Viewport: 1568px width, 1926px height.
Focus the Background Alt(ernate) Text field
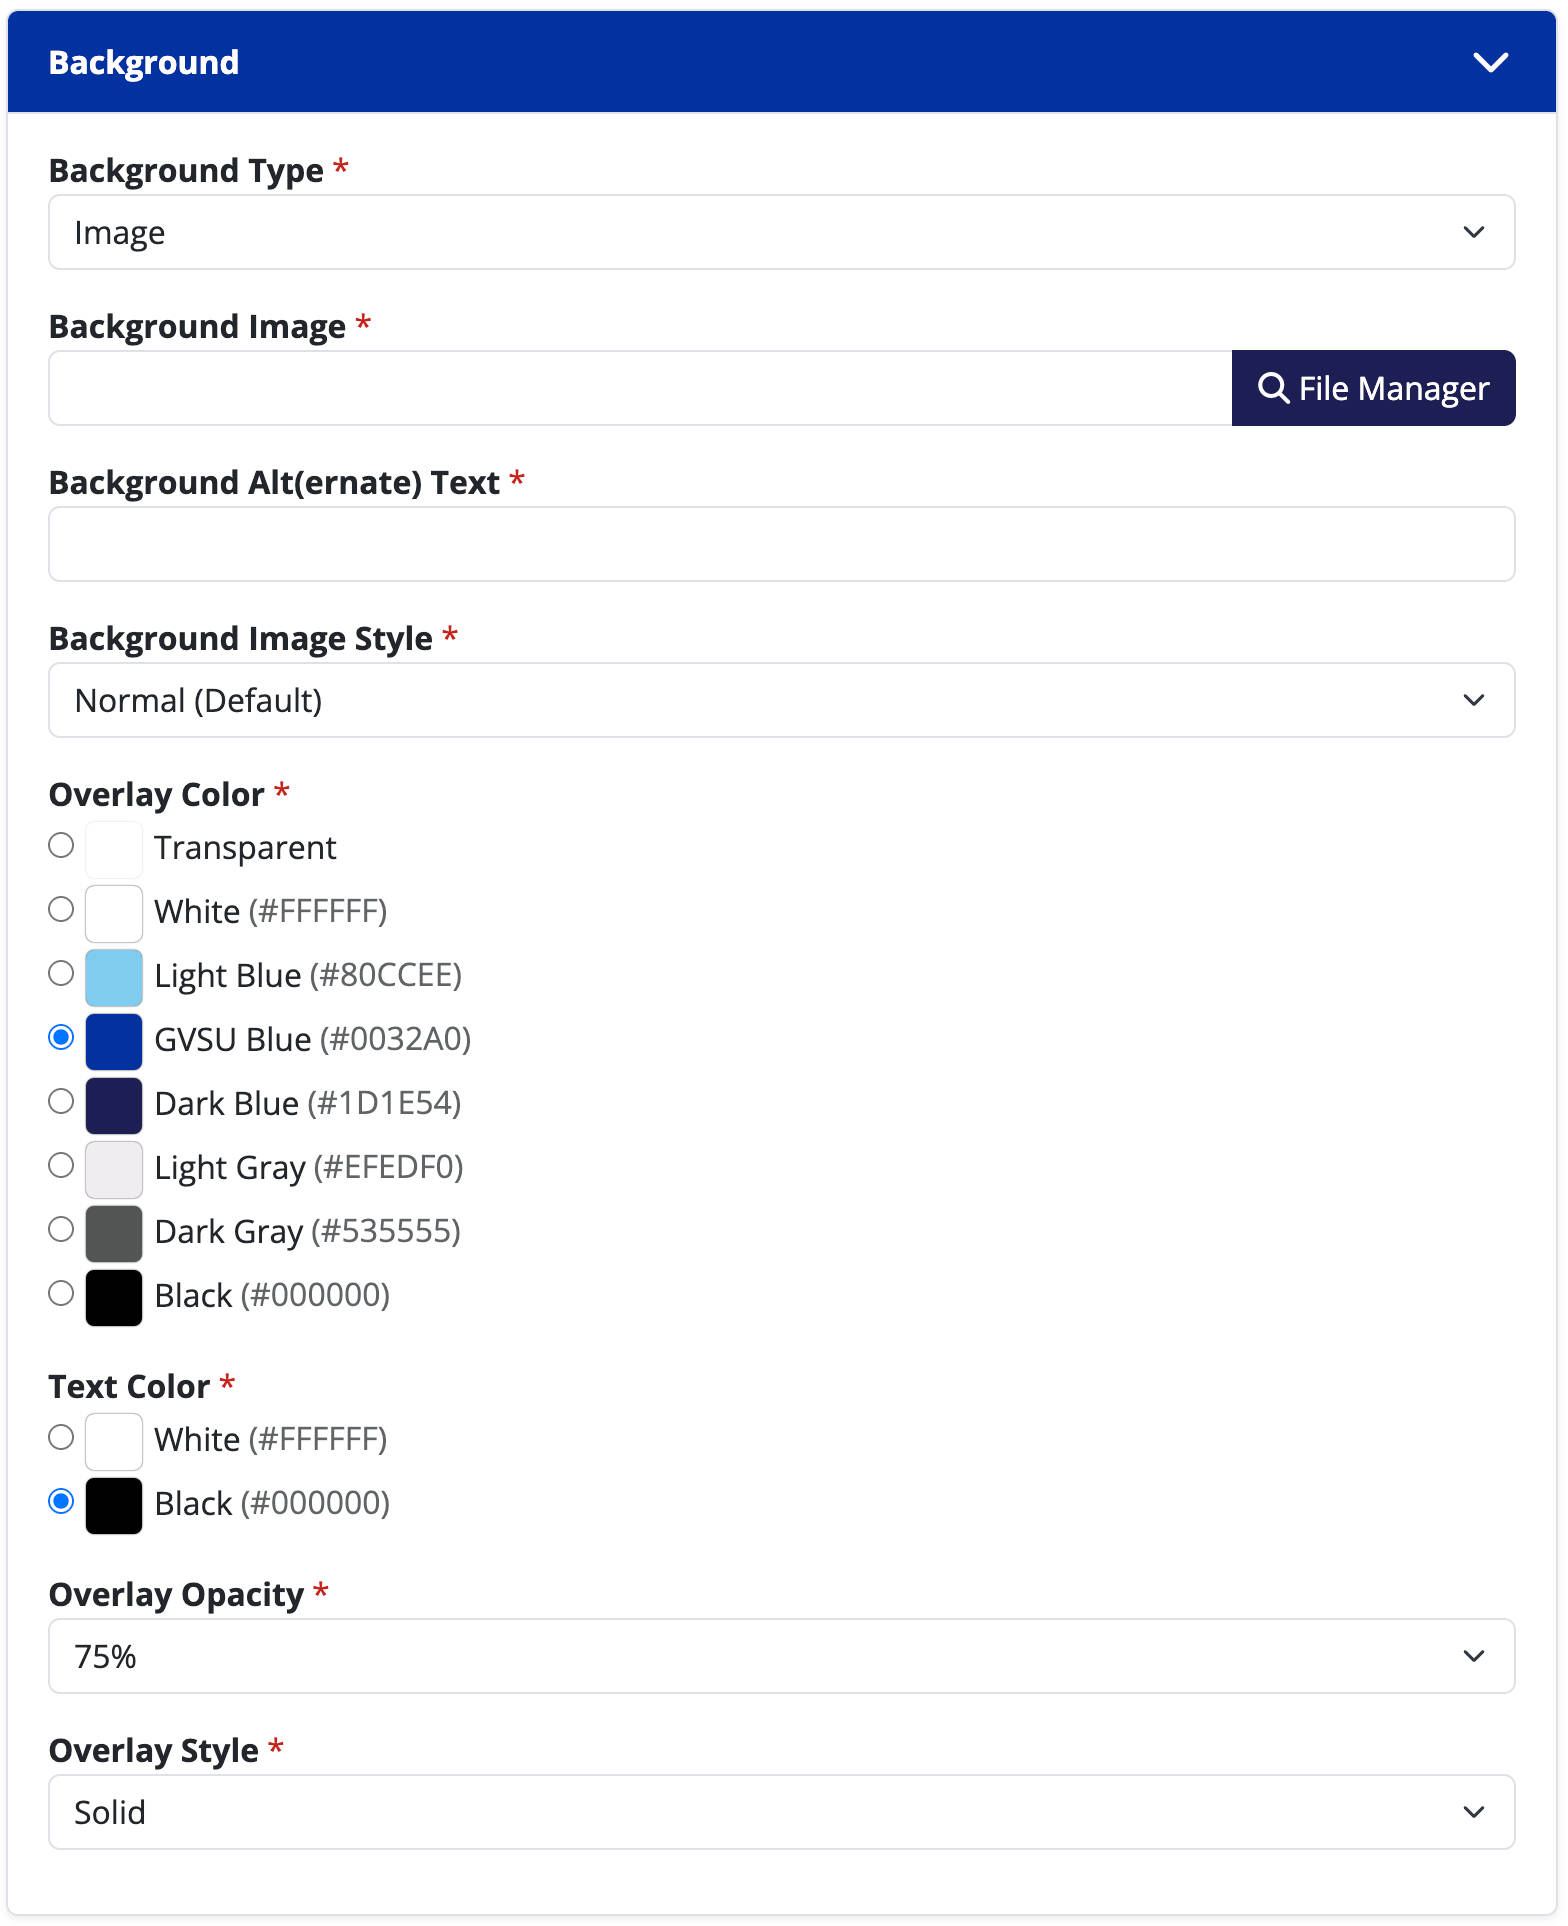[781, 545]
